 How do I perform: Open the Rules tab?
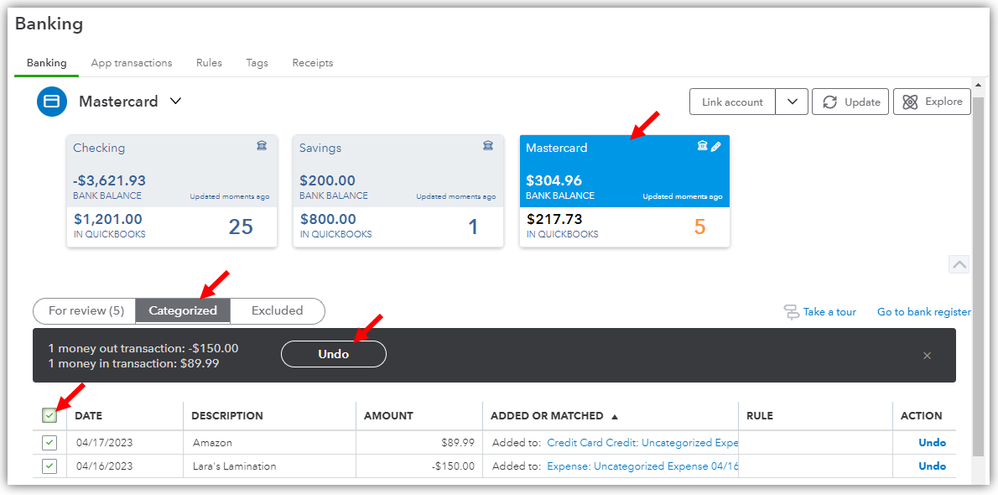coord(209,63)
